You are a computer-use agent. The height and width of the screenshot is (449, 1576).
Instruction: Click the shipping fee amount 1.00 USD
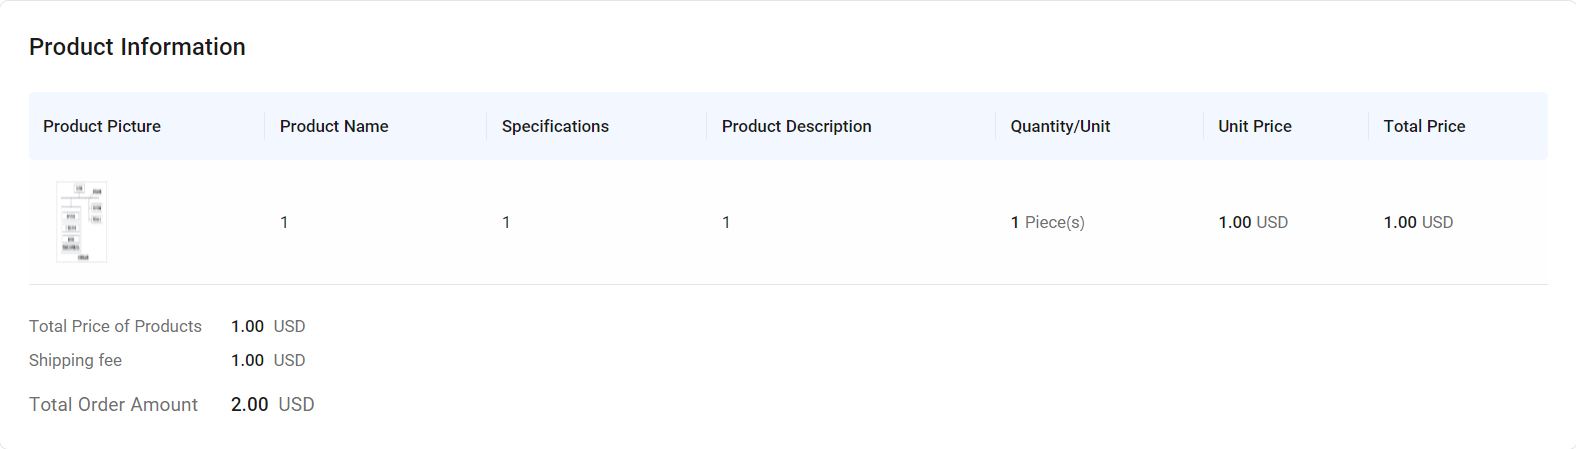click(x=267, y=360)
